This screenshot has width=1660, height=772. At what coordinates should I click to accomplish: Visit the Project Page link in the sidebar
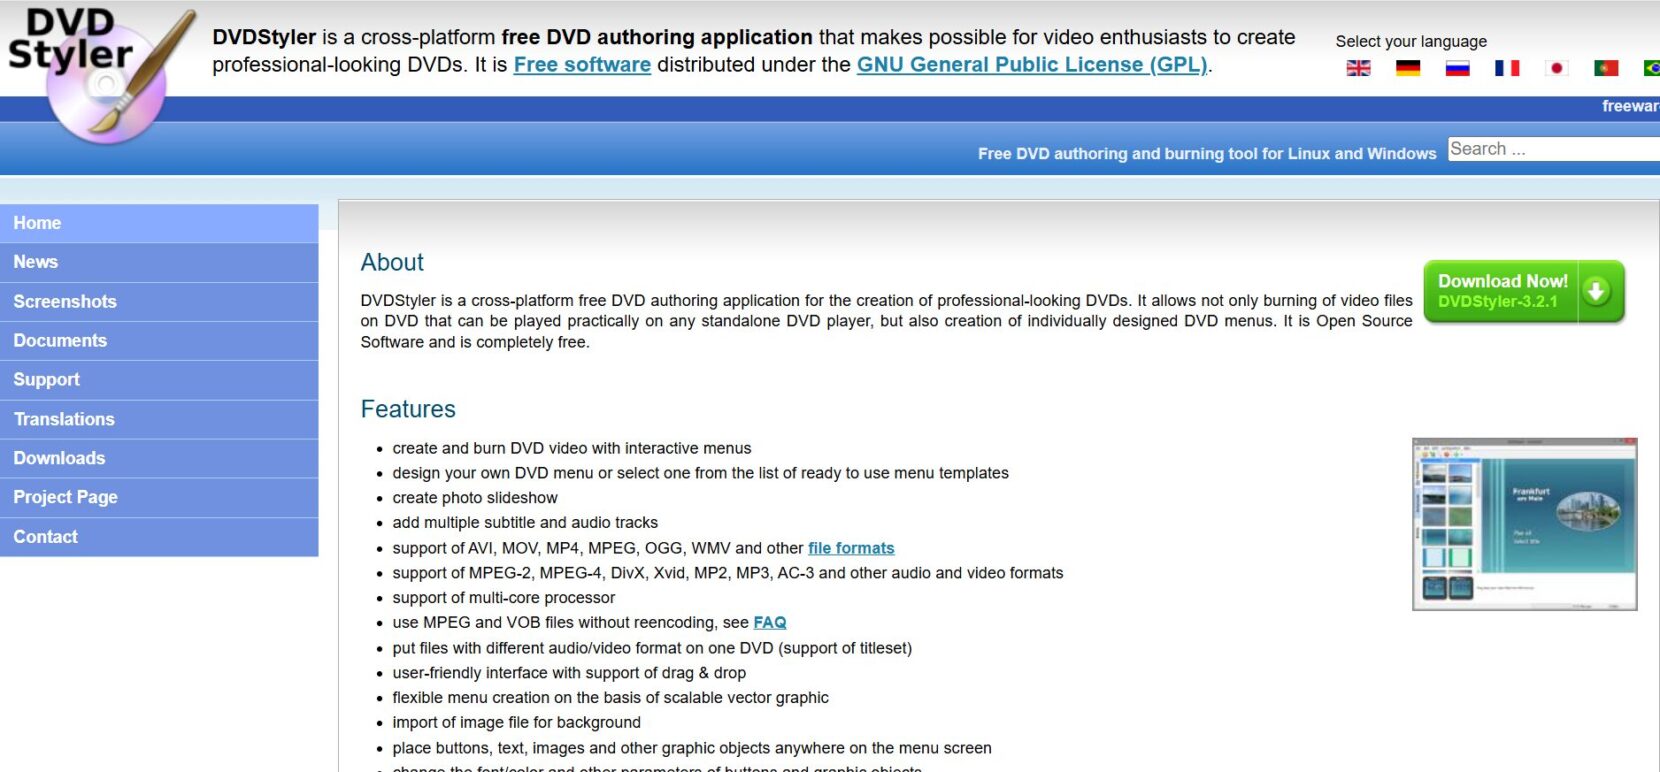(x=159, y=497)
